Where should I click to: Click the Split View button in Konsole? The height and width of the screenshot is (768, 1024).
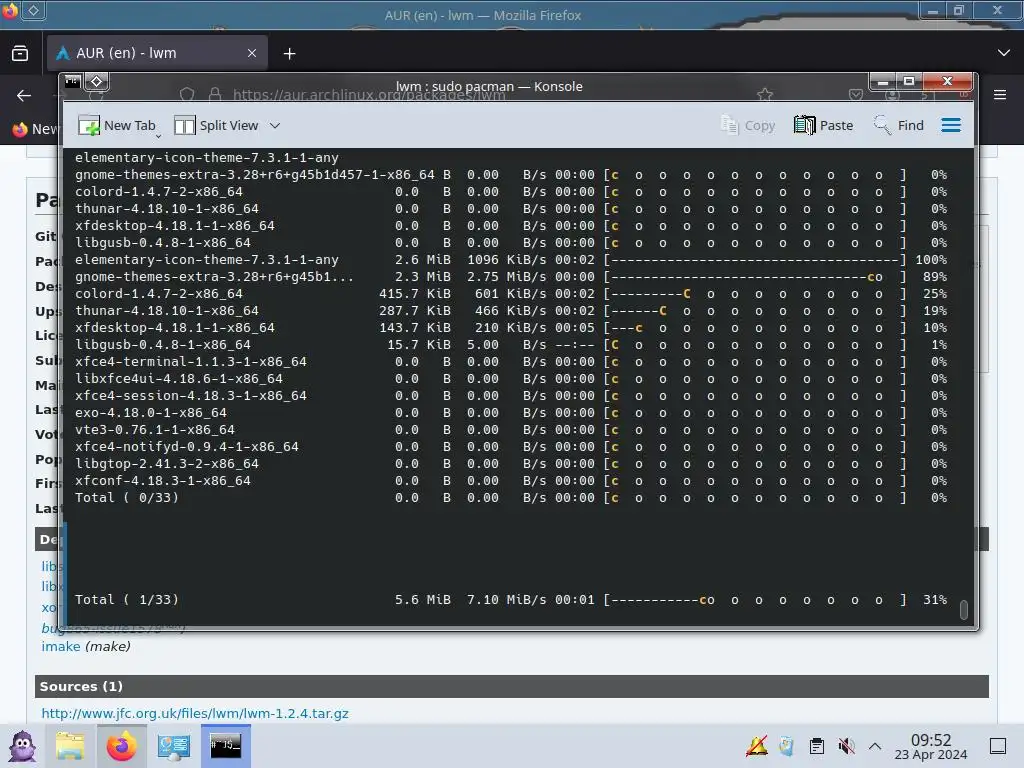(216, 125)
